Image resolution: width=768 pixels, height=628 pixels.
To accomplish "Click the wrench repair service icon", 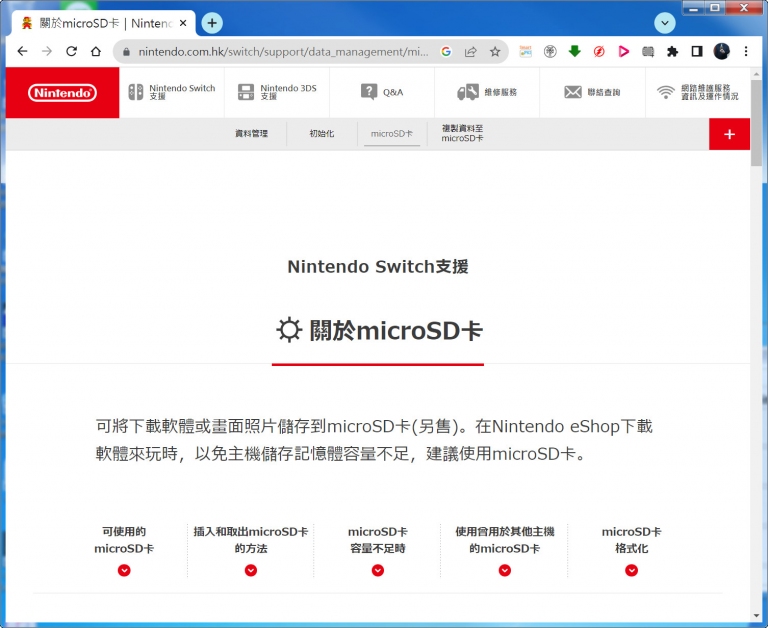I will point(468,92).
